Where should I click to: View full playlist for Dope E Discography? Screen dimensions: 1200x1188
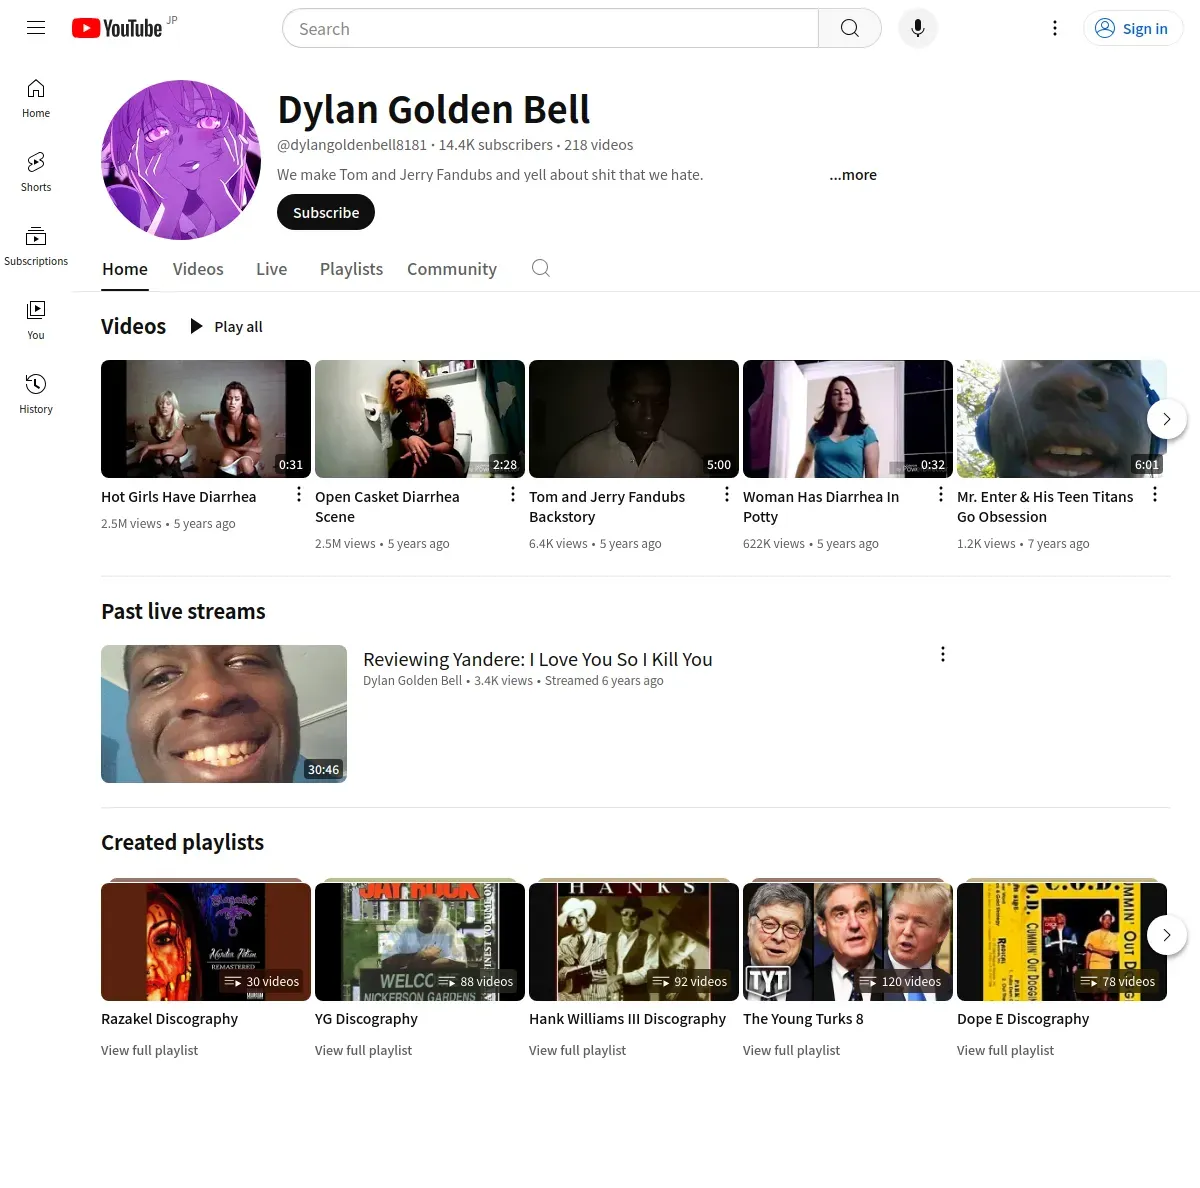click(1006, 1050)
